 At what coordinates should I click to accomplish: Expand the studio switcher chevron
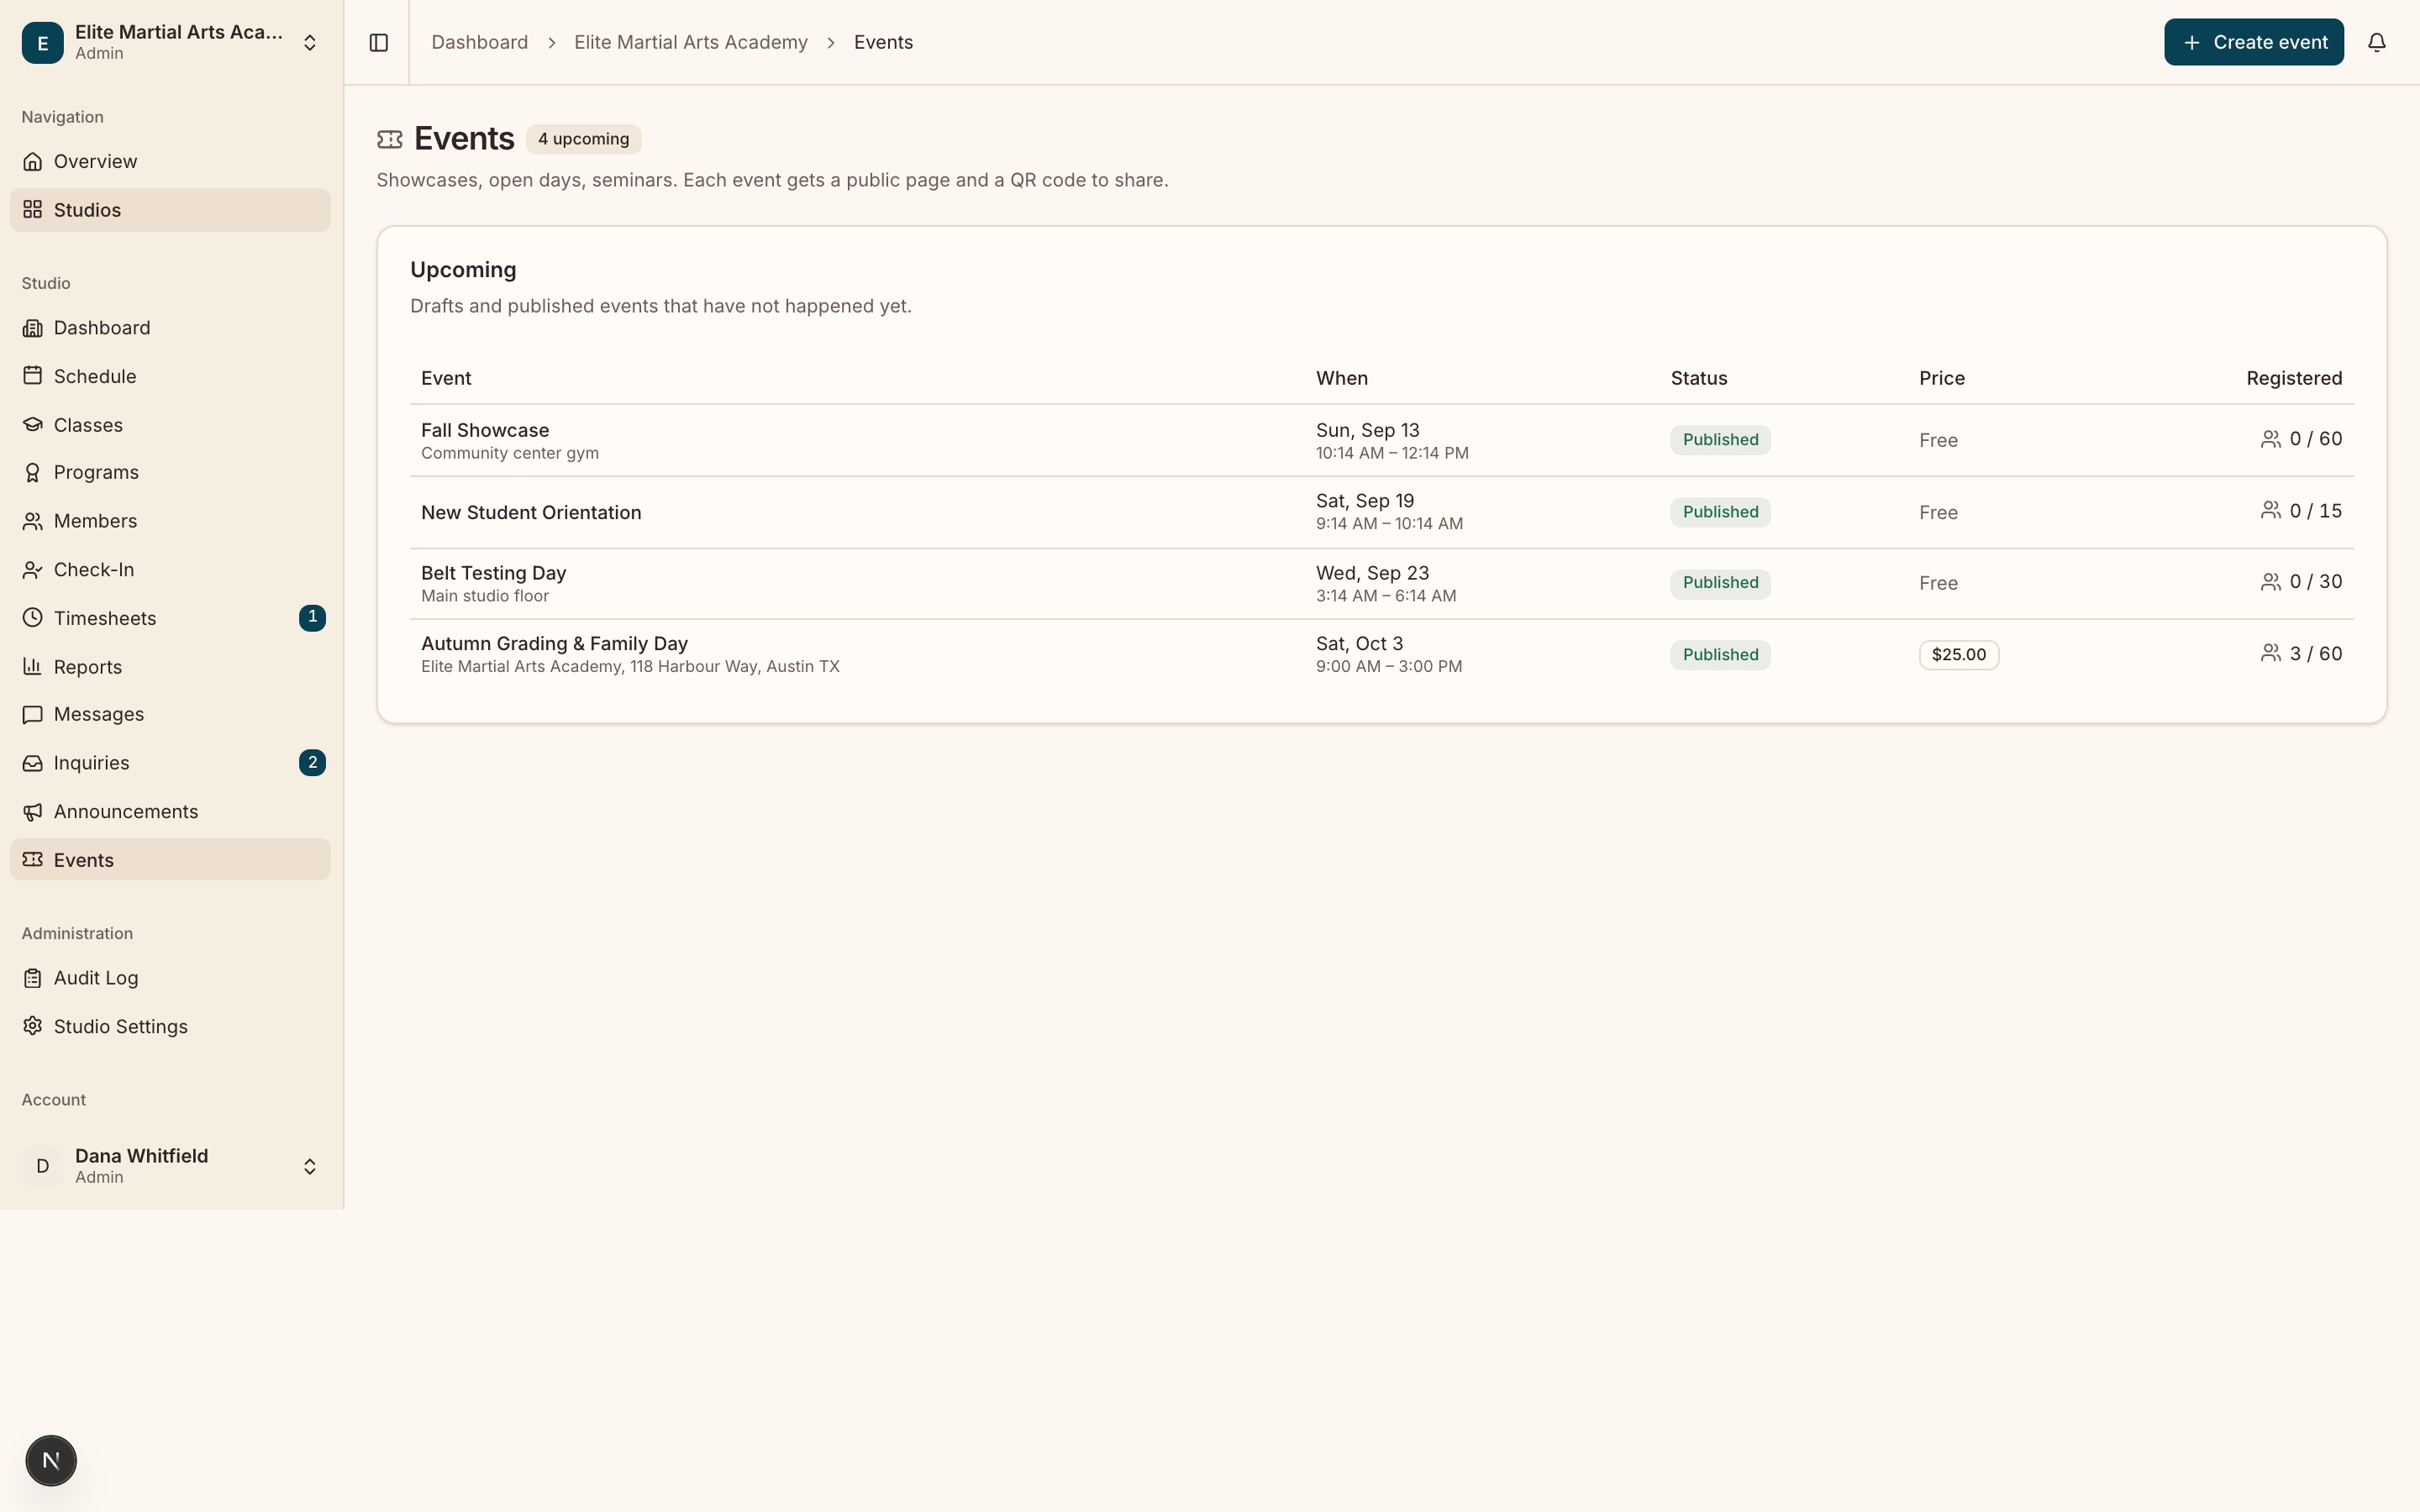pyautogui.click(x=310, y=42)
